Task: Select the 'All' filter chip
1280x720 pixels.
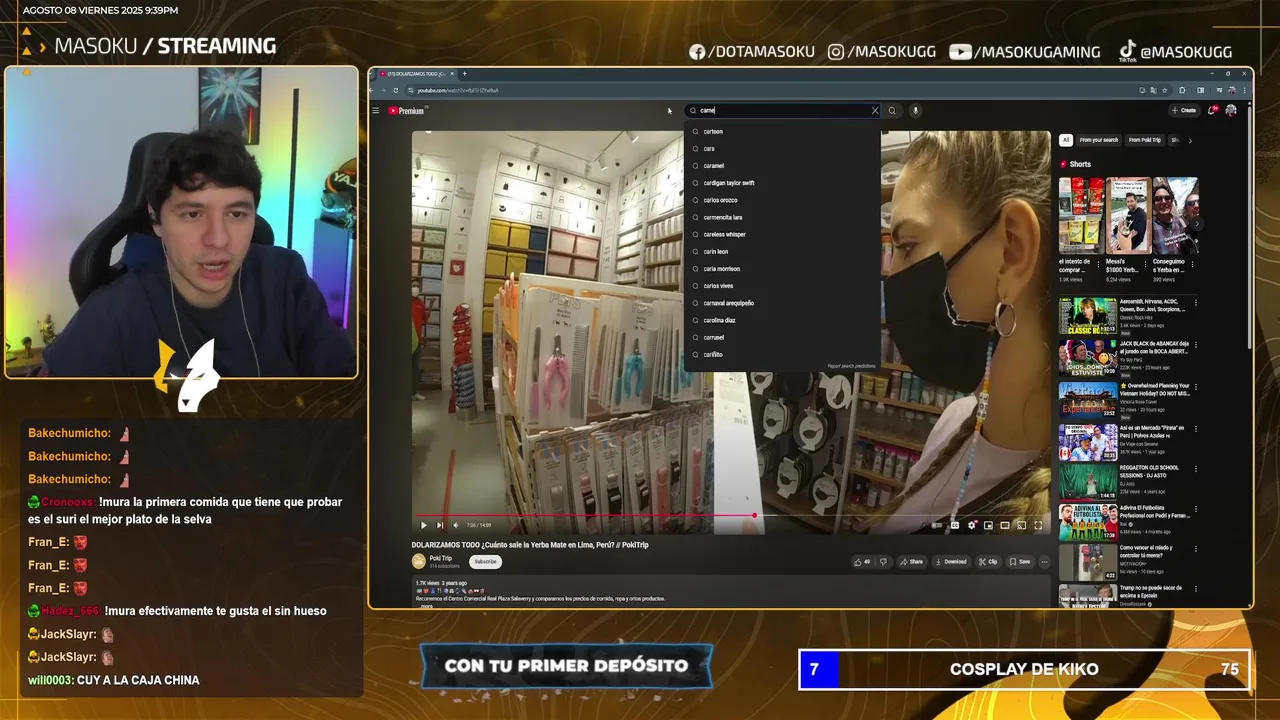Action: [1066, 140]
